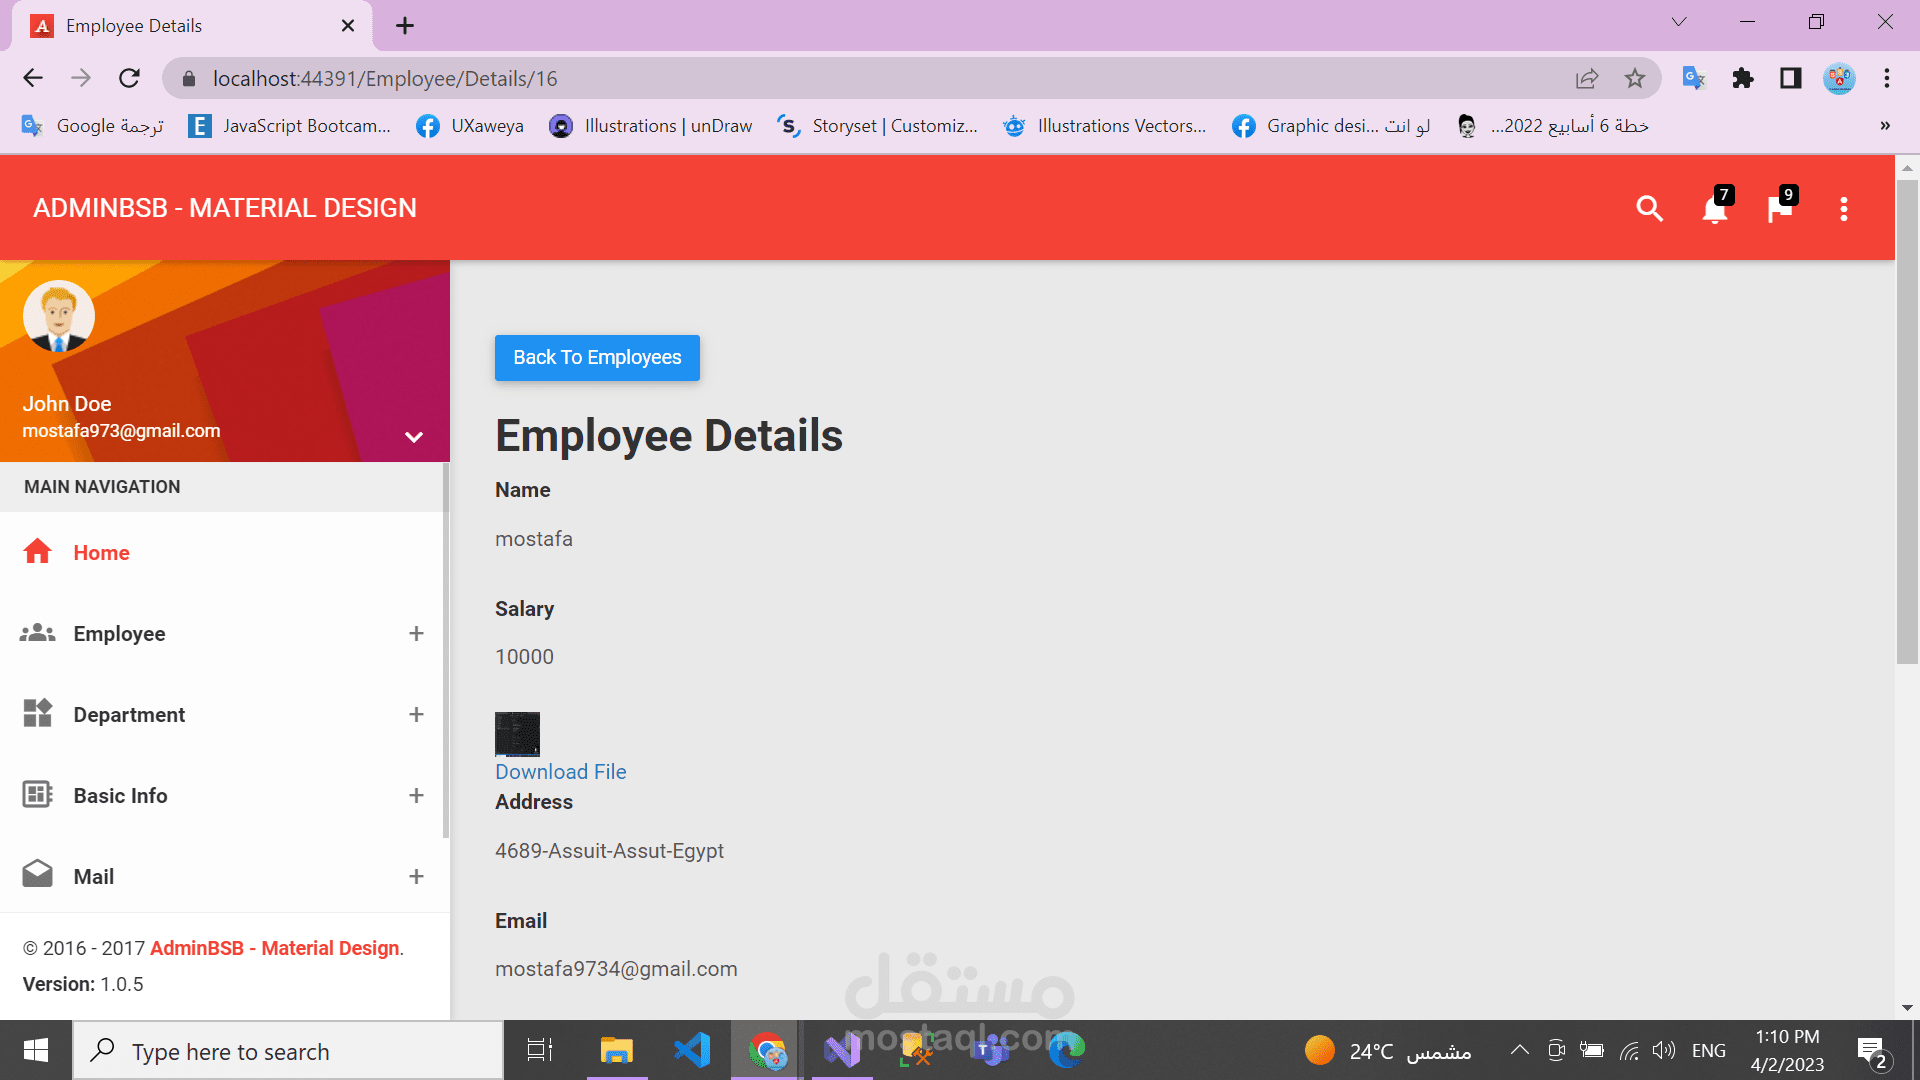Viewport: 1920px width, 1080px height.
Task: Click the Back To Employees button
Action: tap(597, 357)
